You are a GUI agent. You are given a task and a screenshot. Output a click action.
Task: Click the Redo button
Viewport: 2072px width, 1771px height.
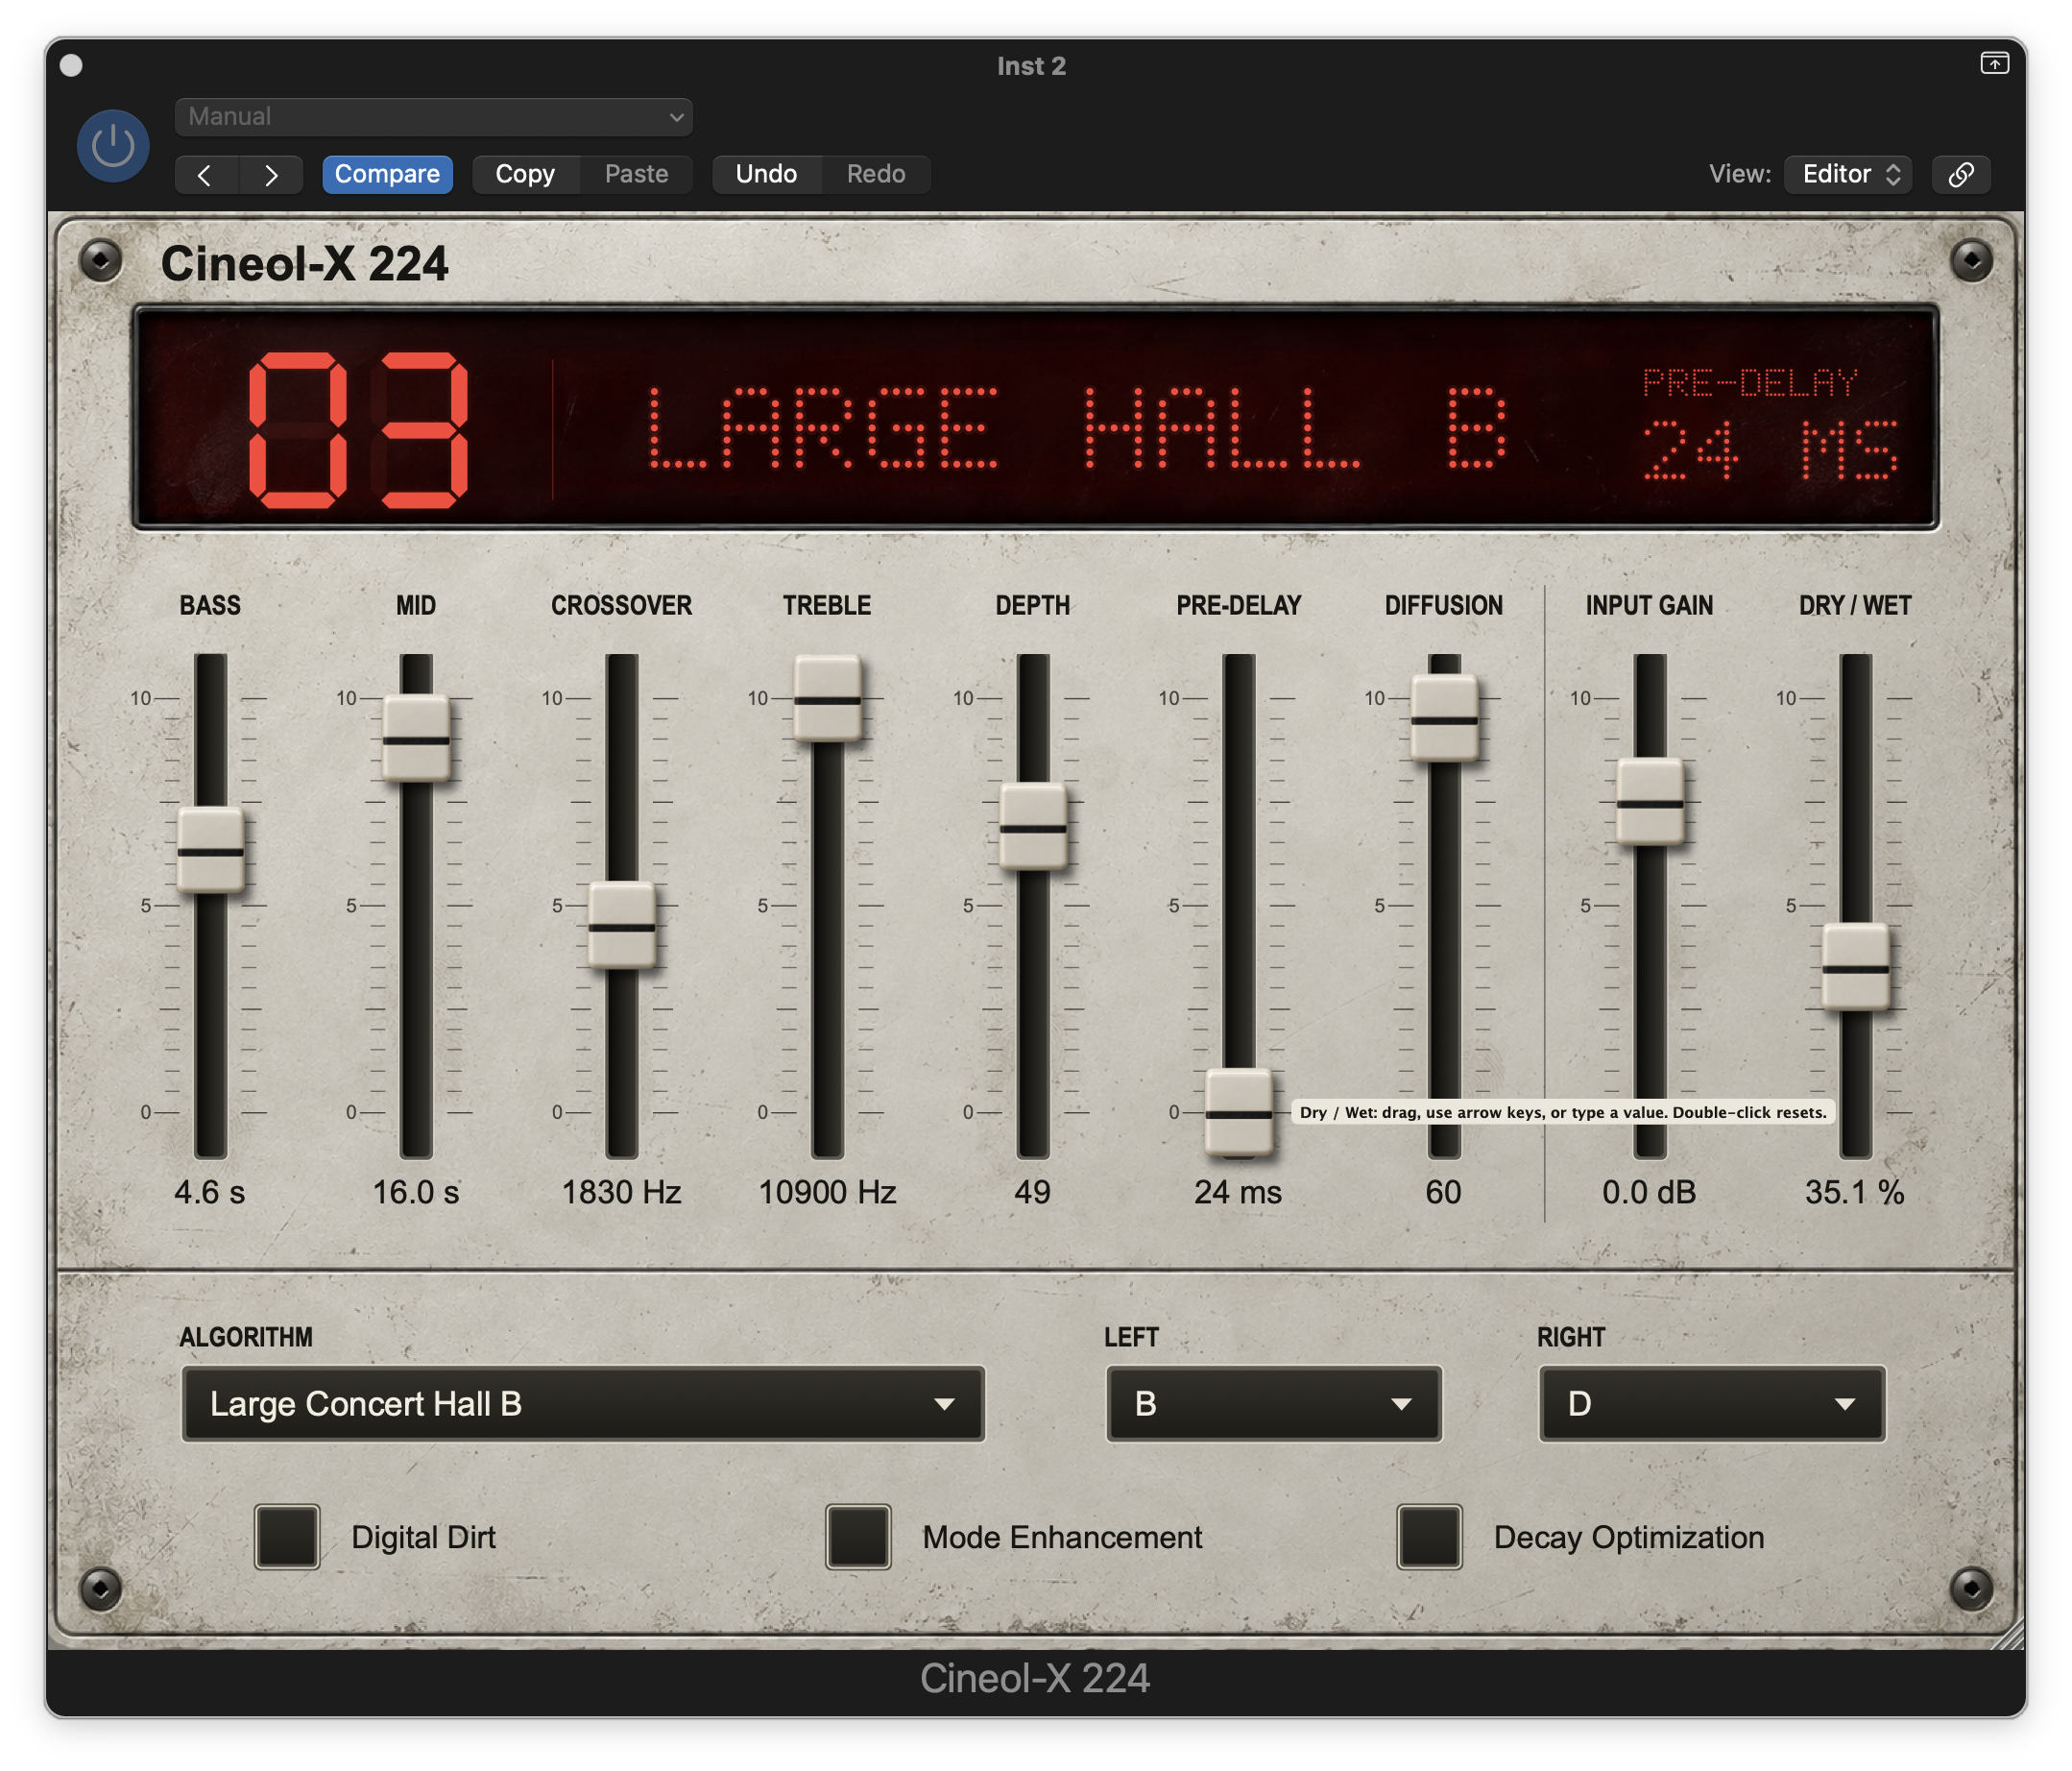[876, 175]
